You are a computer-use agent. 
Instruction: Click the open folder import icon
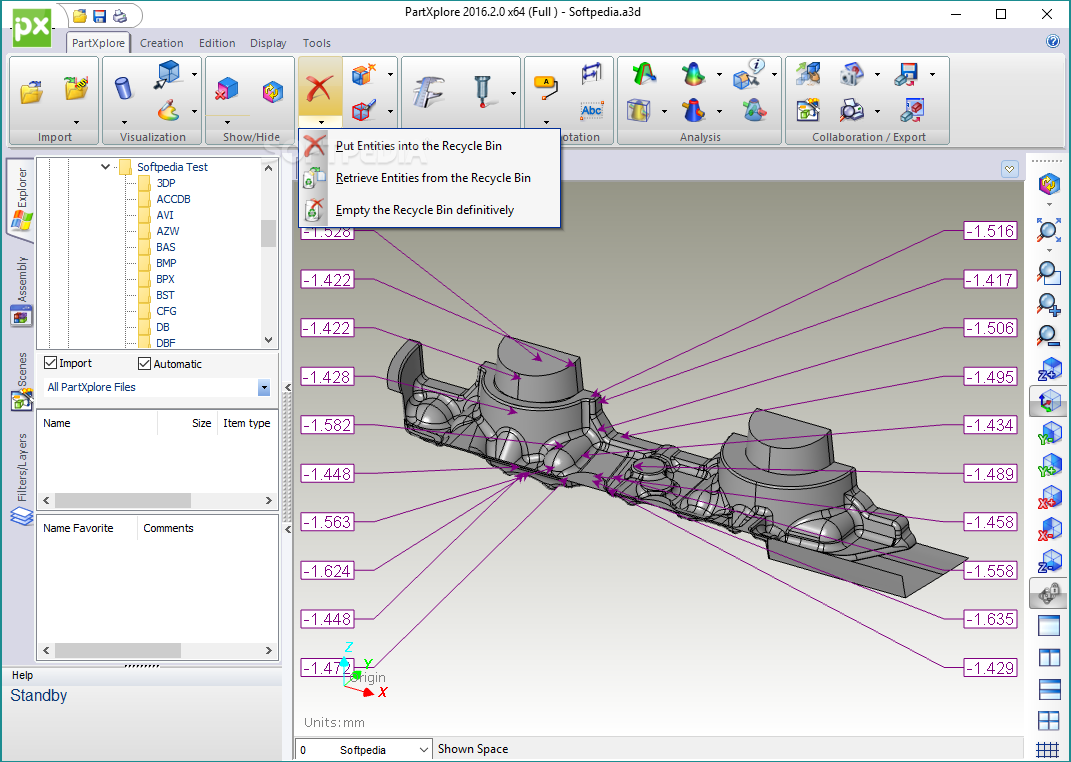point(31,92)
